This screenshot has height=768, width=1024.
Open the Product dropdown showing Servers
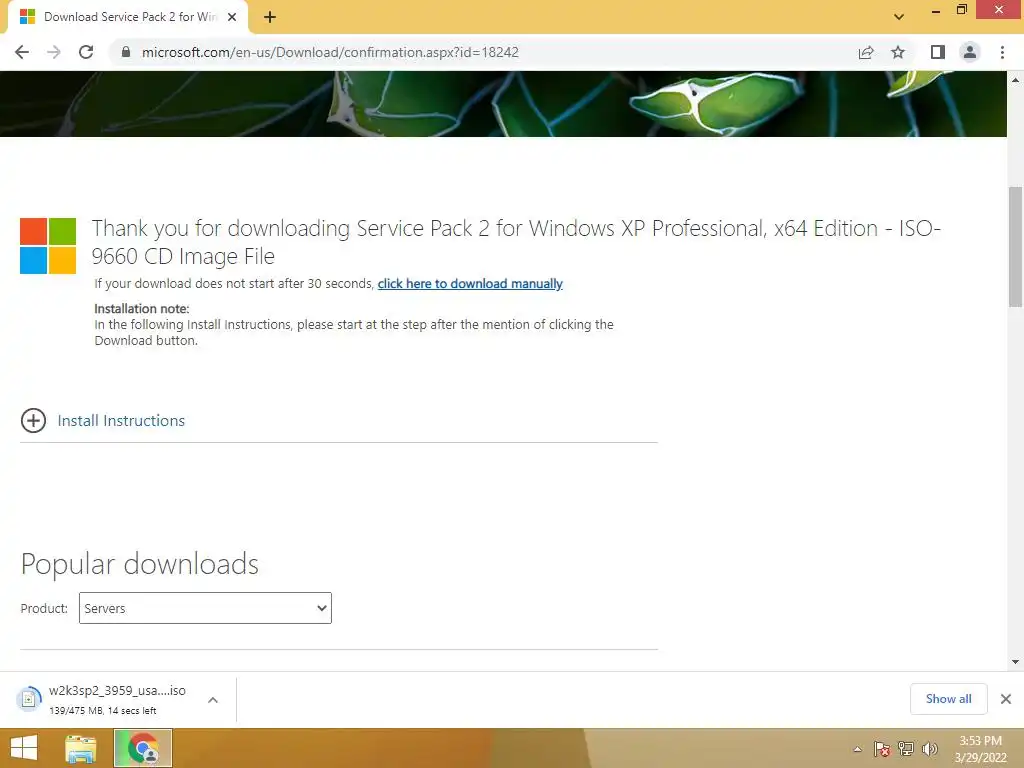pyautogui.click(x=205, y=608)
